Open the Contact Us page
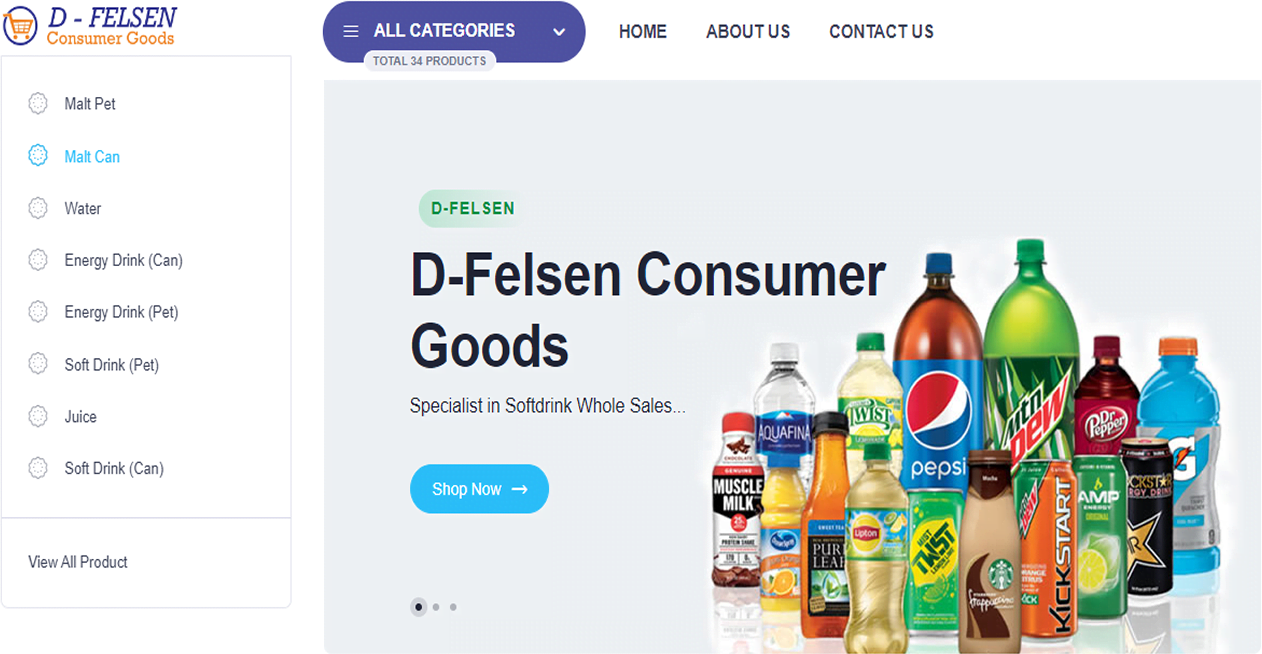1262x654 pixels. [x=881, y=32]
